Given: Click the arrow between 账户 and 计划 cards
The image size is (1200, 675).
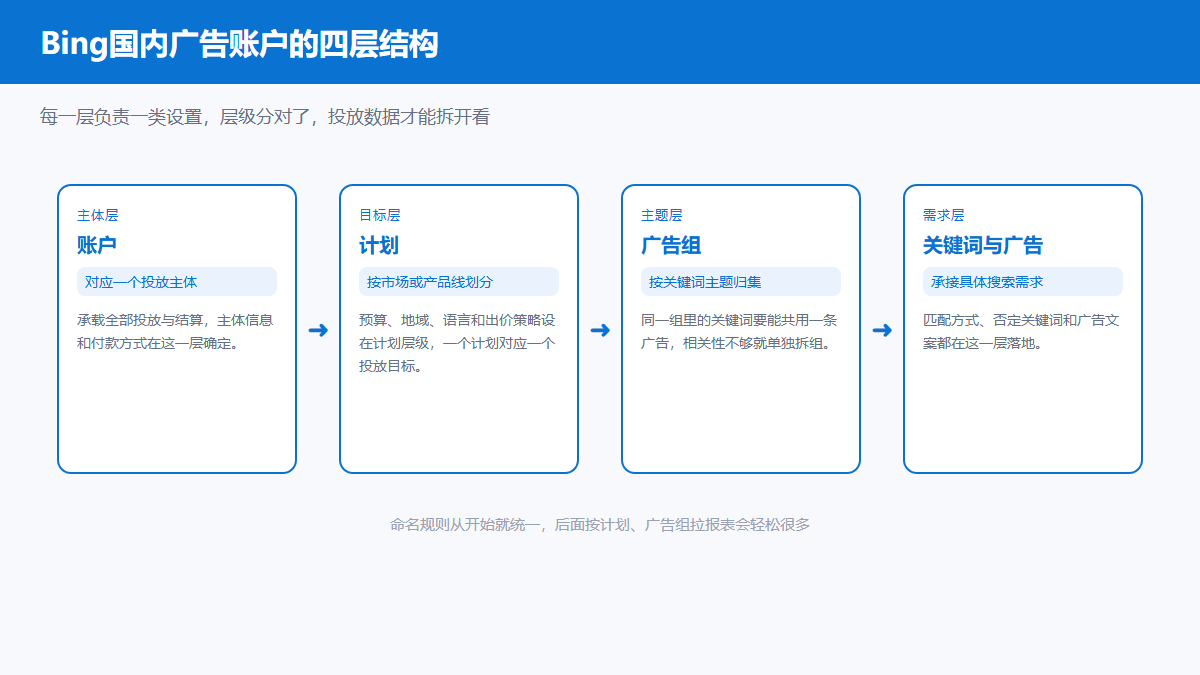Looking at the screenshot, I should coord(318,330).
